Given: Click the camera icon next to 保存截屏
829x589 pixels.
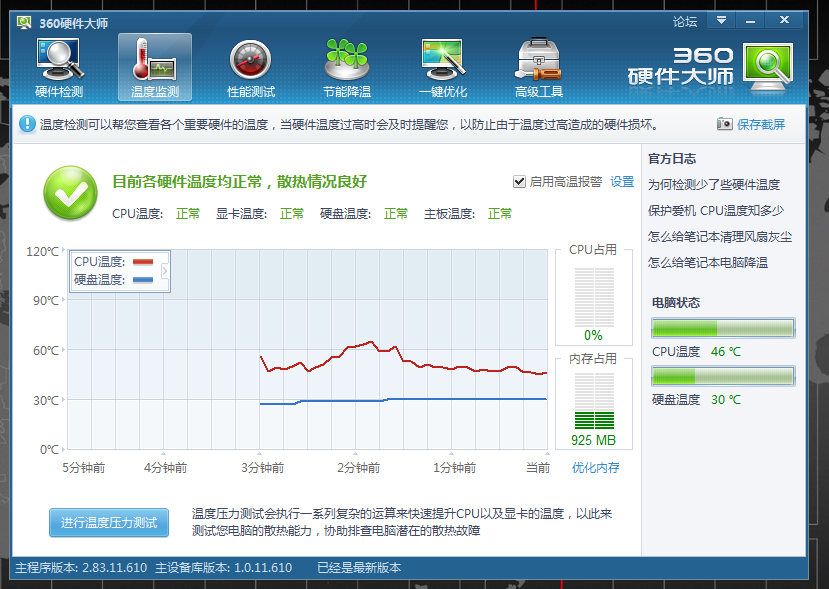Looking at the screenshot, I should 724,124.
